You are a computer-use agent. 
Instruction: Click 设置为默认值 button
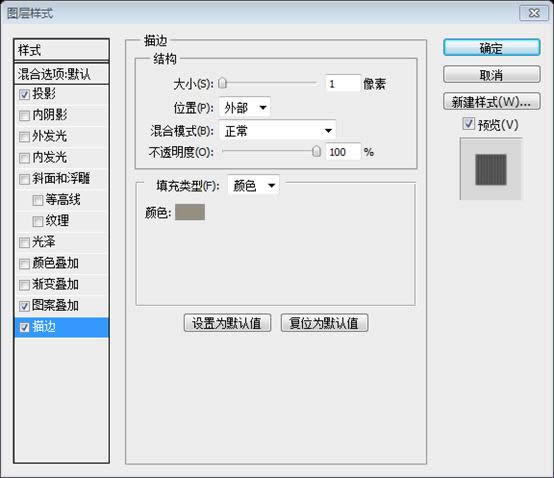pos(227,323)
